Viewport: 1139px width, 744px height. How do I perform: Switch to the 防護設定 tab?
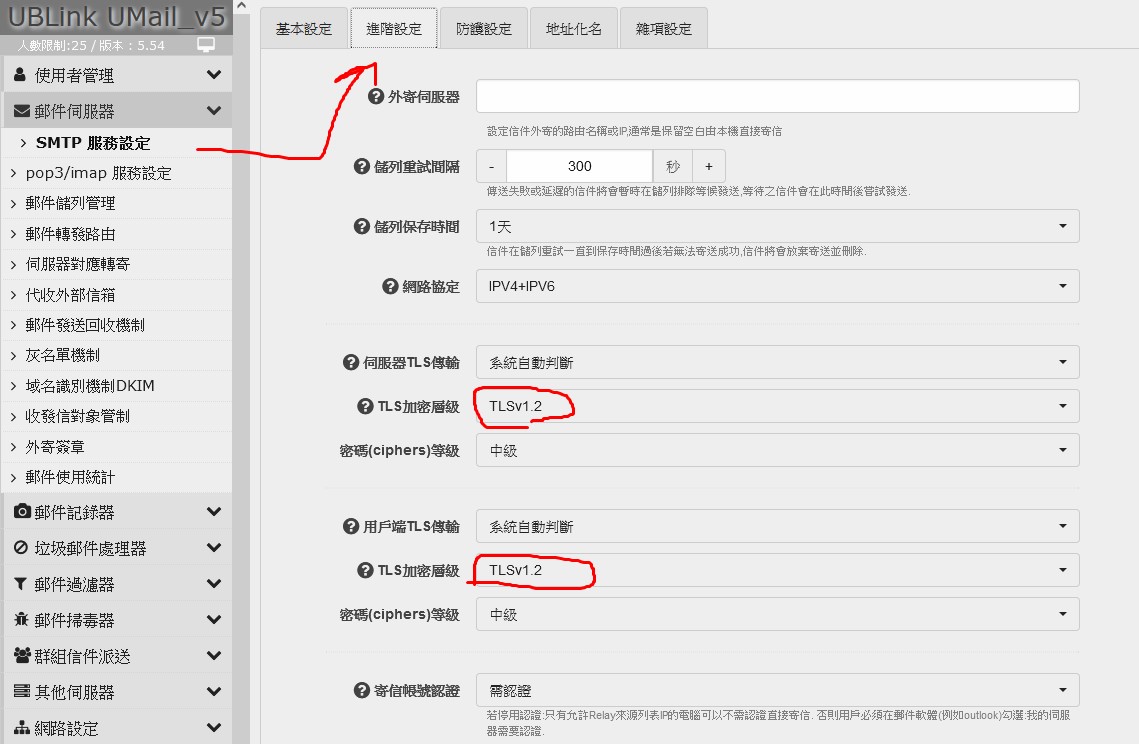(x=484, y=29)
